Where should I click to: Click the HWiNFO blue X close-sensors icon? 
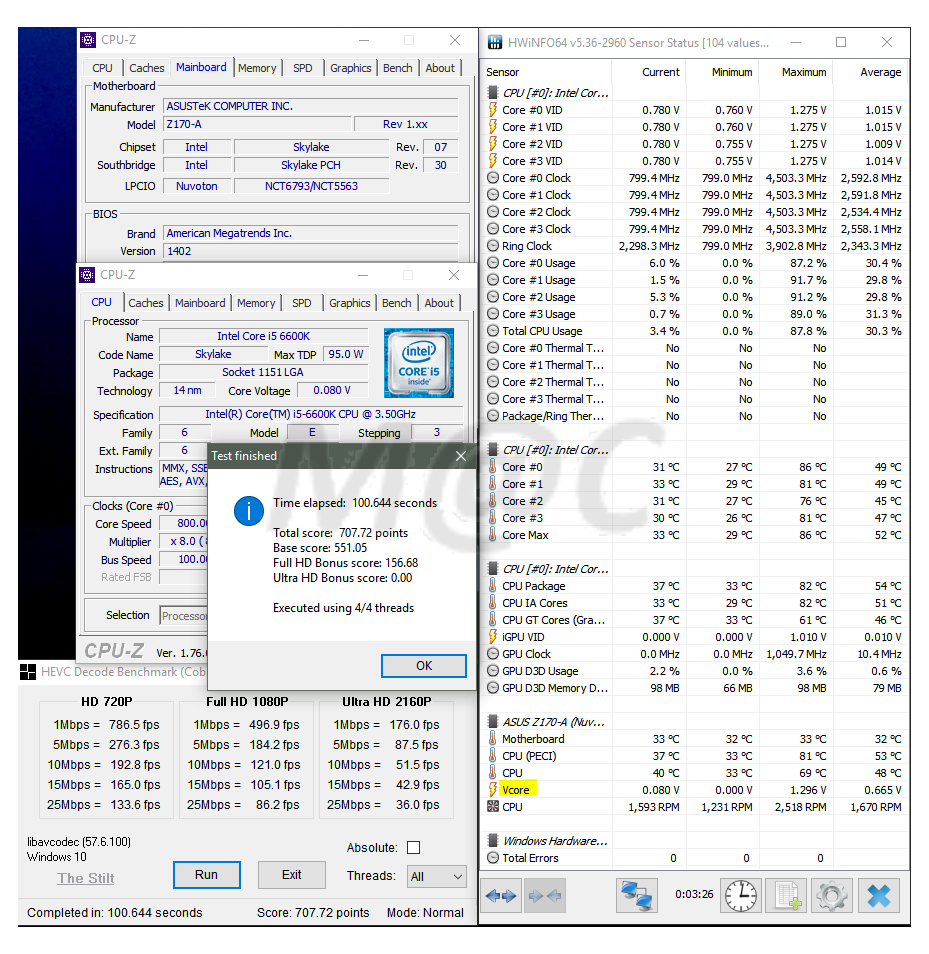tap(879, 896)
